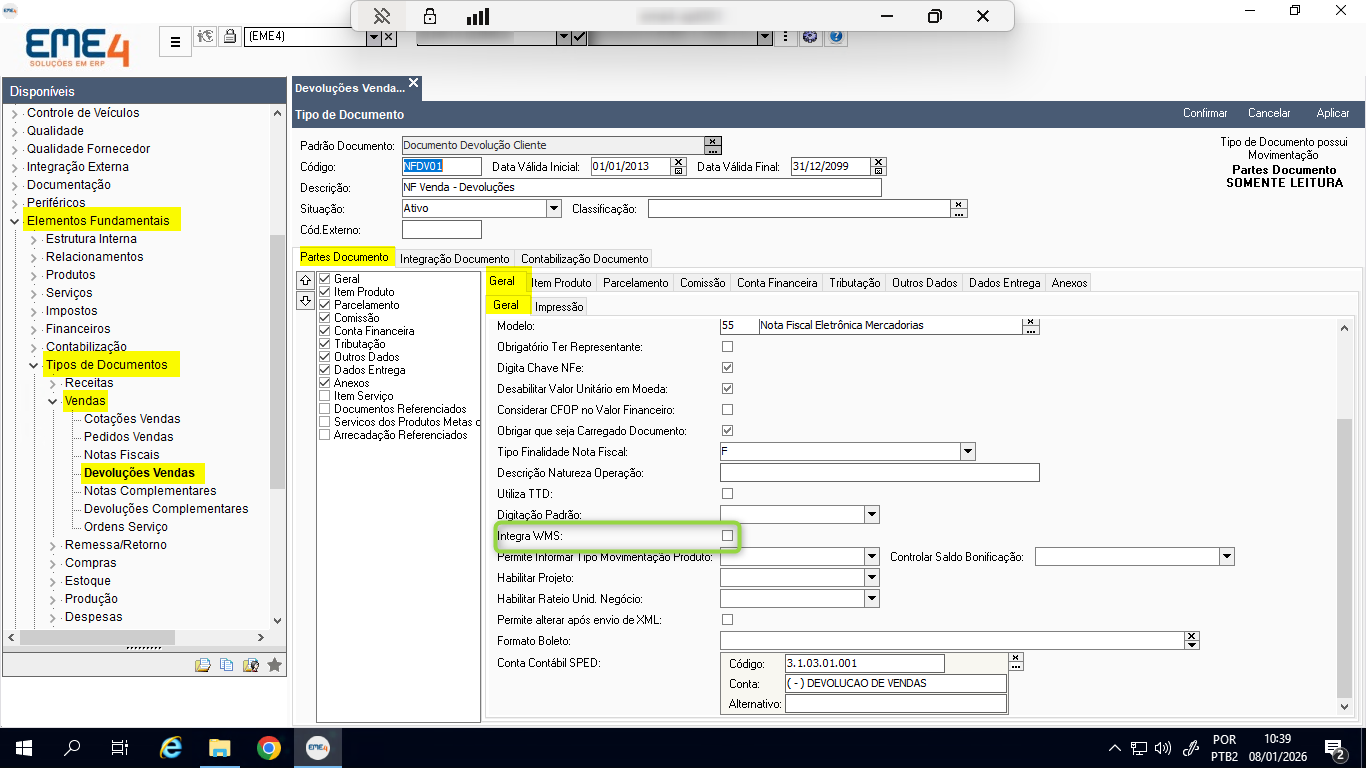Click the copy documents icon below the tree
The width and height of the screenshot is (1366, 768).
pyautogui.click(x=226, y=664)
